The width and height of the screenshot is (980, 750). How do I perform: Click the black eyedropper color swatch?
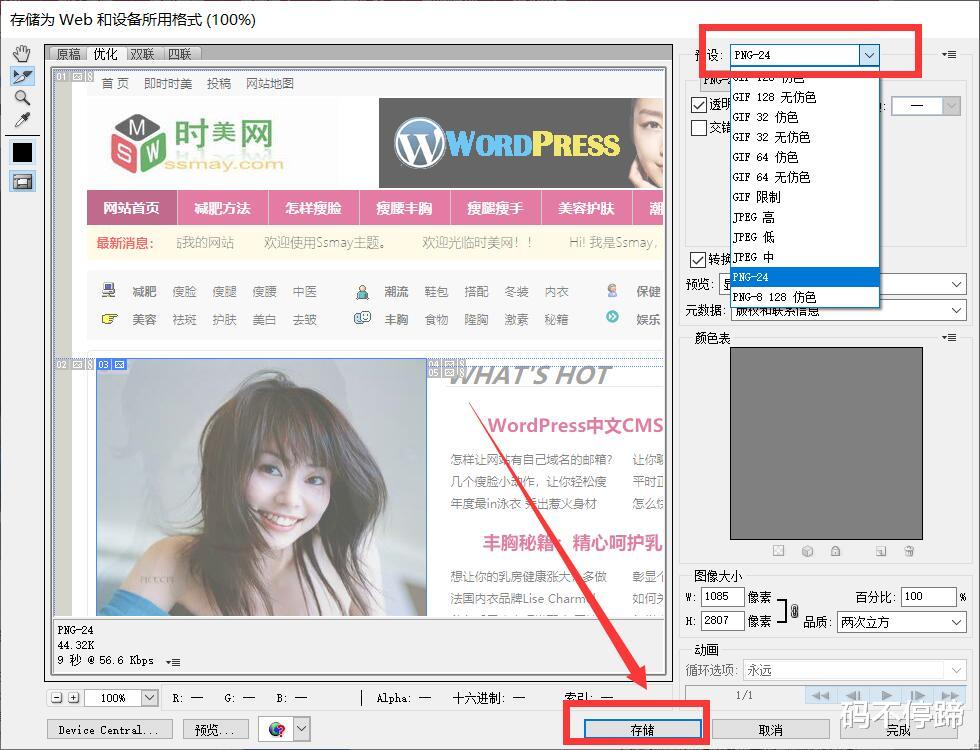pos(22,153)
